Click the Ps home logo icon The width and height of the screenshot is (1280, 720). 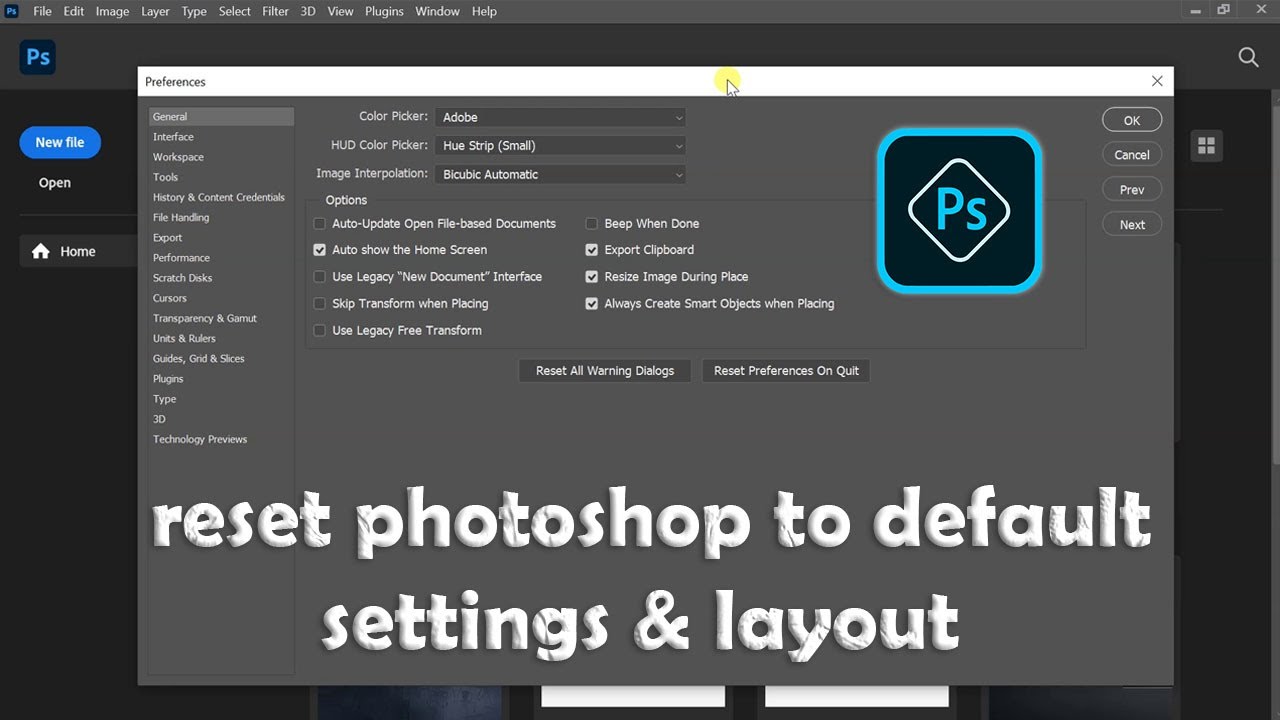[38, 57]
